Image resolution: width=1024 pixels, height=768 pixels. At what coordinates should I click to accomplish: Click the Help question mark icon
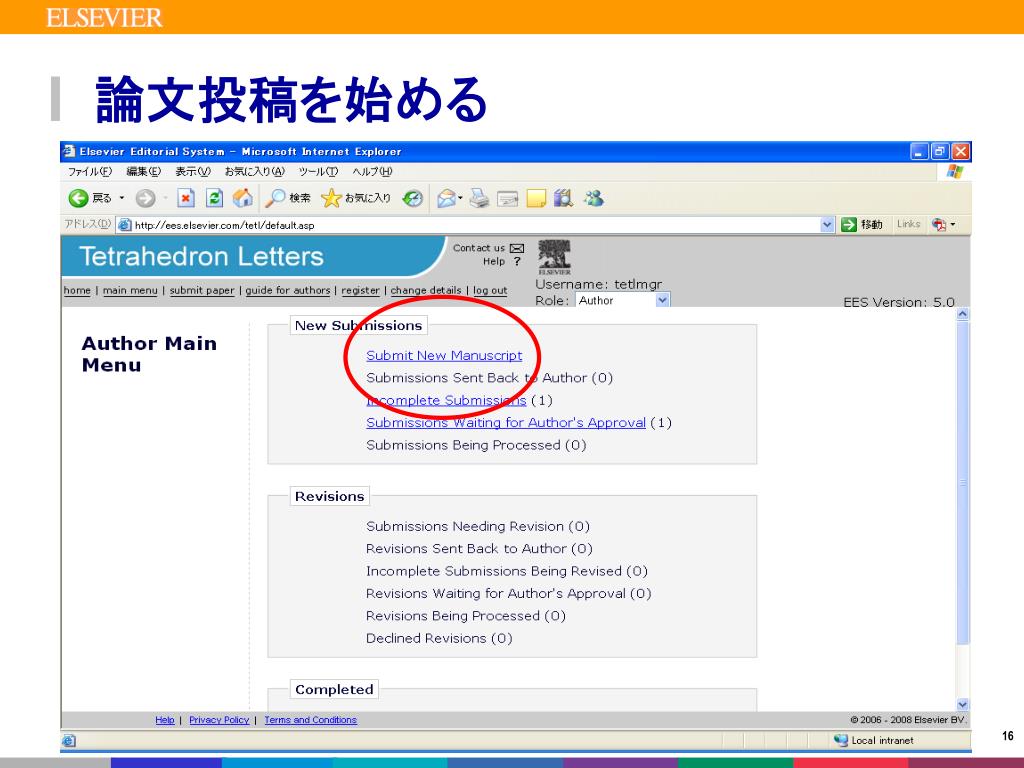517,261
